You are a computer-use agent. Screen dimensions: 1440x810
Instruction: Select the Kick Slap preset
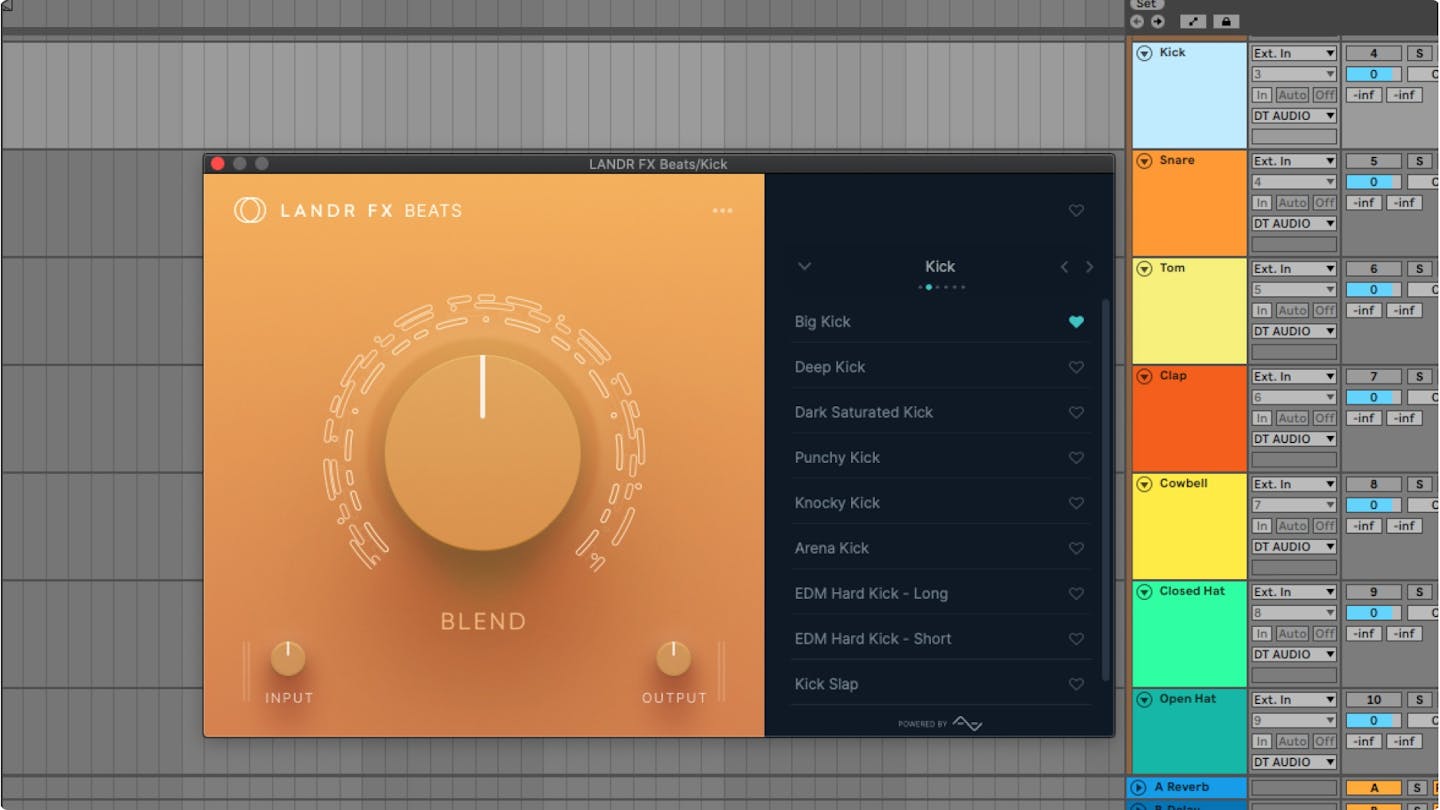point(826,684)
